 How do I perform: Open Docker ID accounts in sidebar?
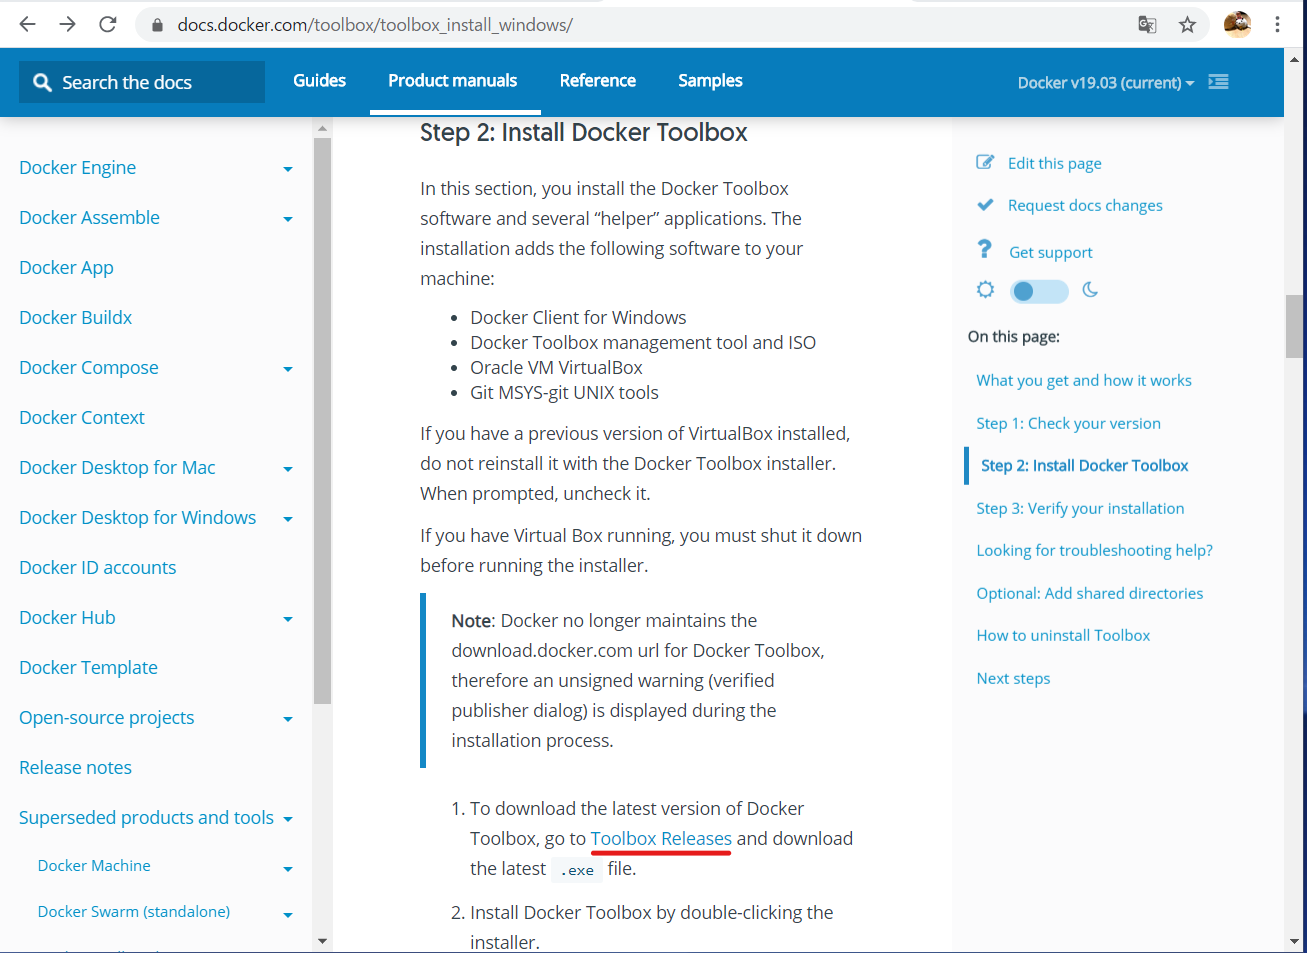(97, 567)
